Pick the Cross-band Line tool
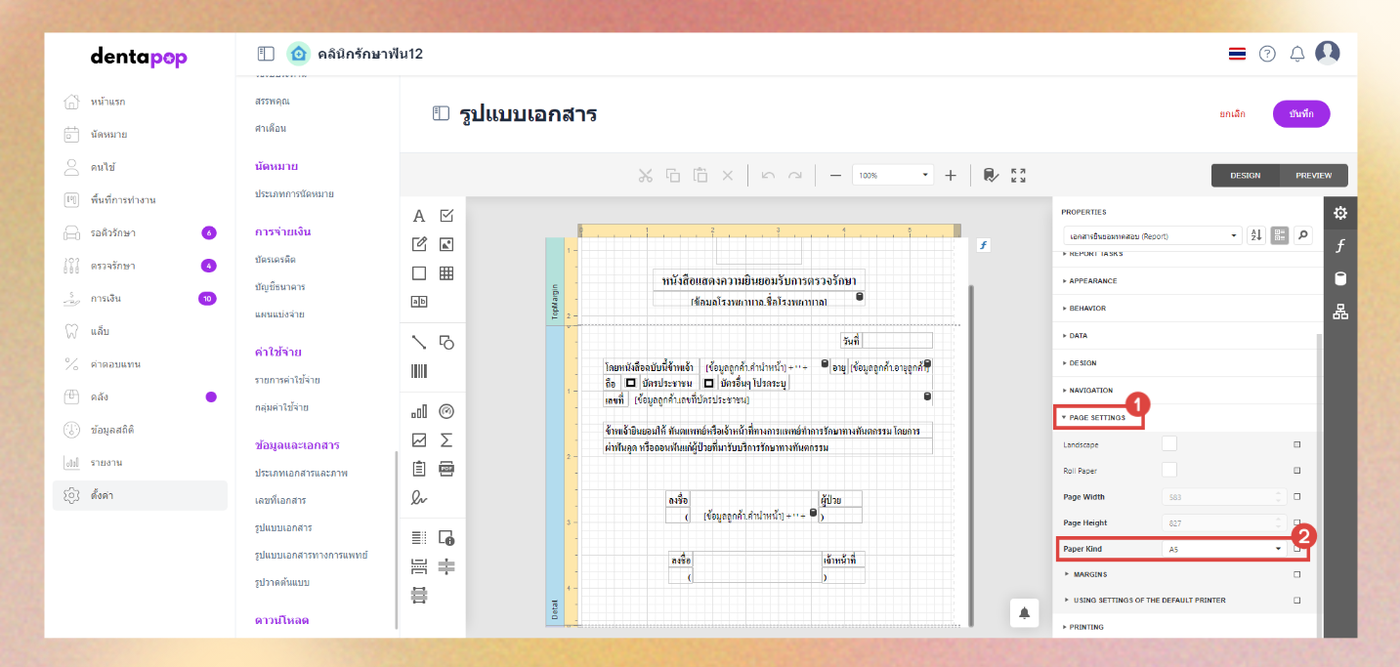This screenshot has width=1400, height=667. (x=447, y=566)
